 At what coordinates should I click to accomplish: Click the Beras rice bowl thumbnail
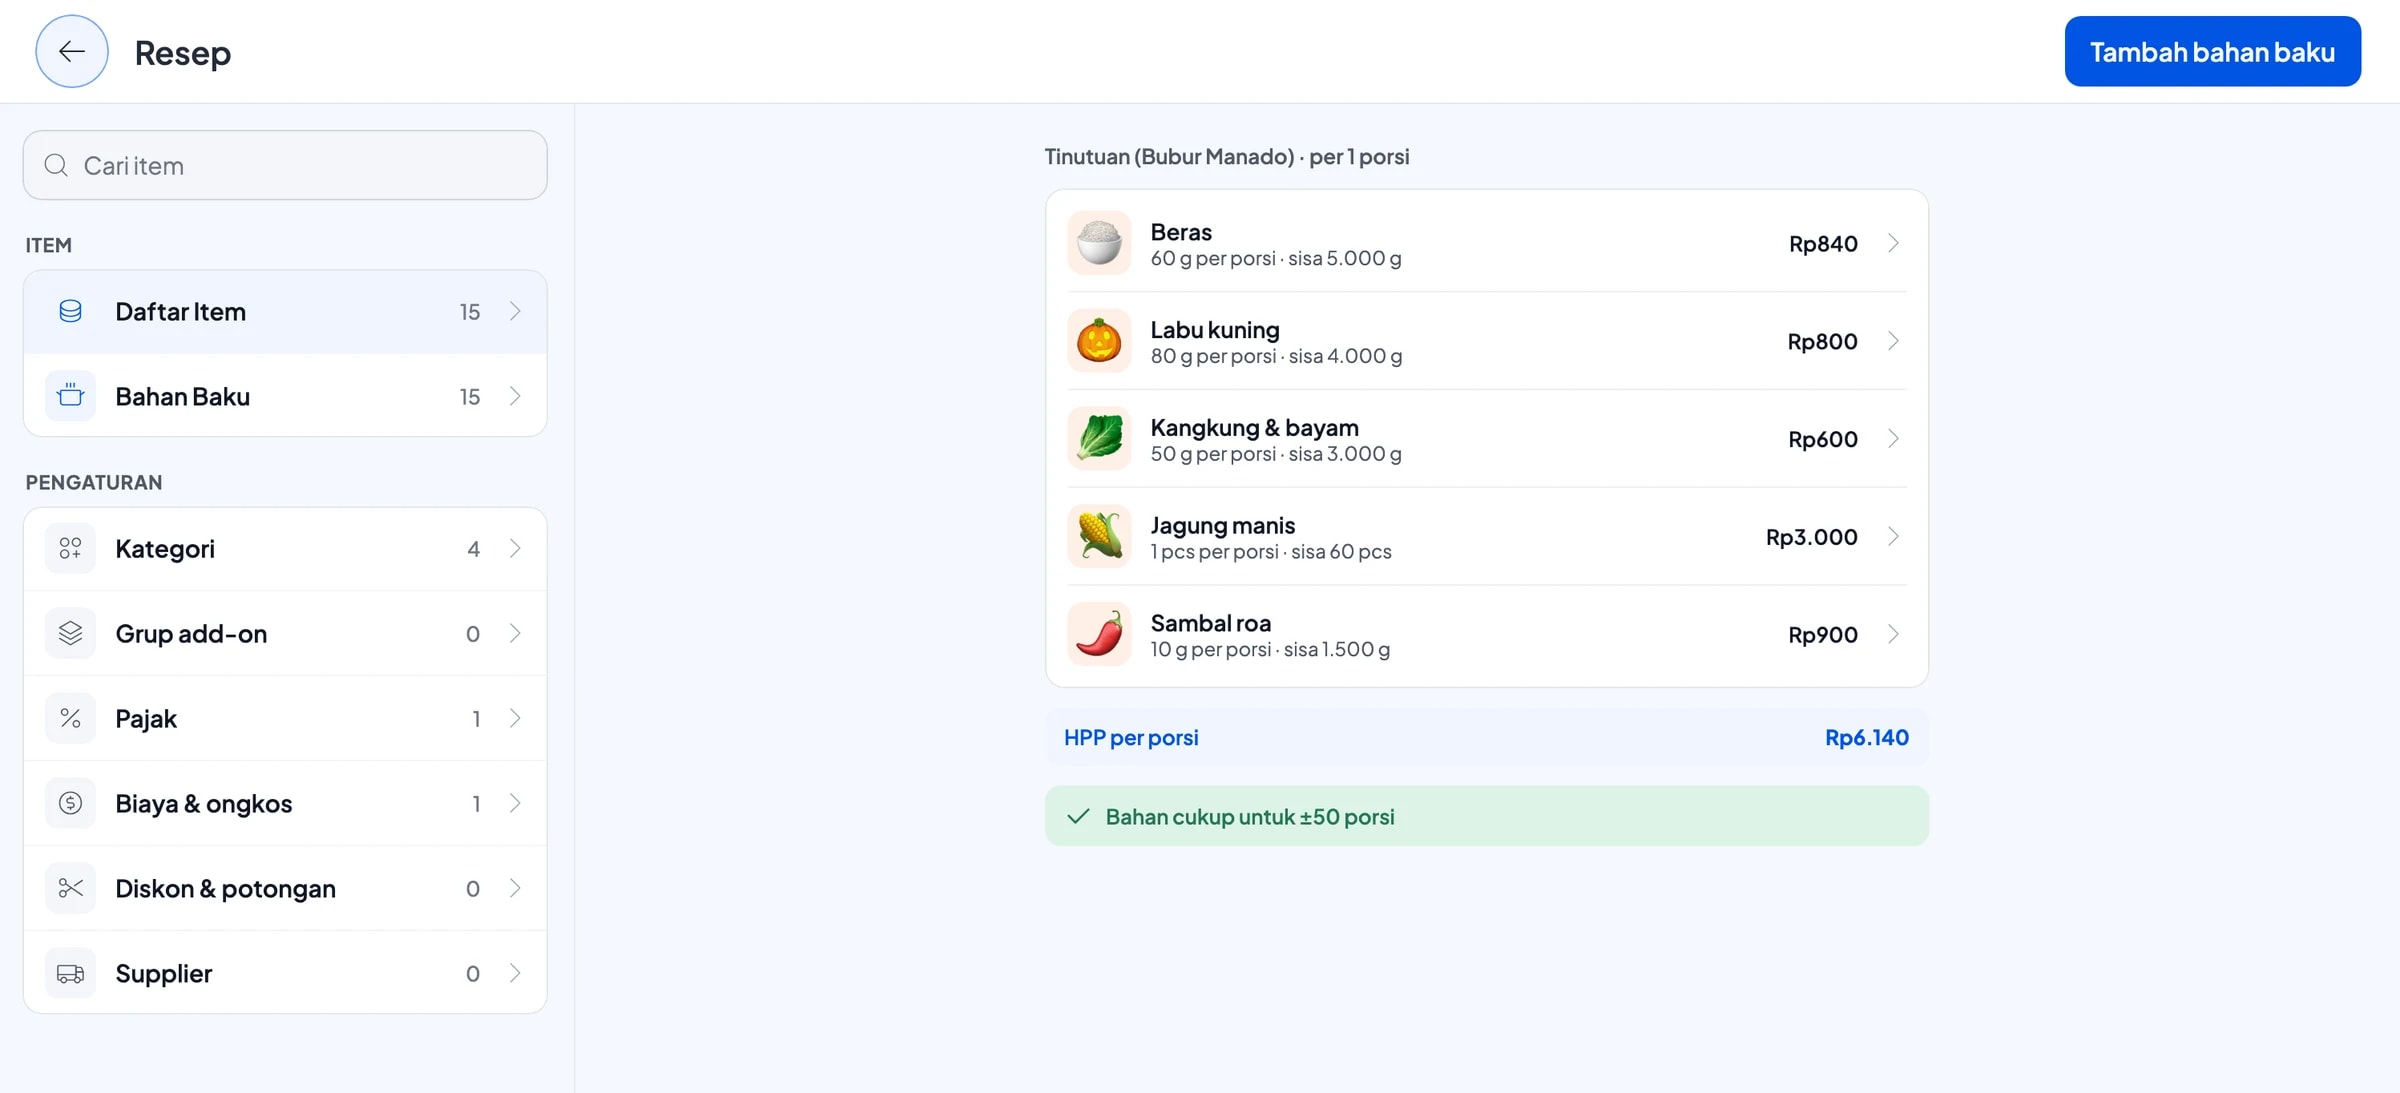pyautogui.click(x=1099, y=243)
